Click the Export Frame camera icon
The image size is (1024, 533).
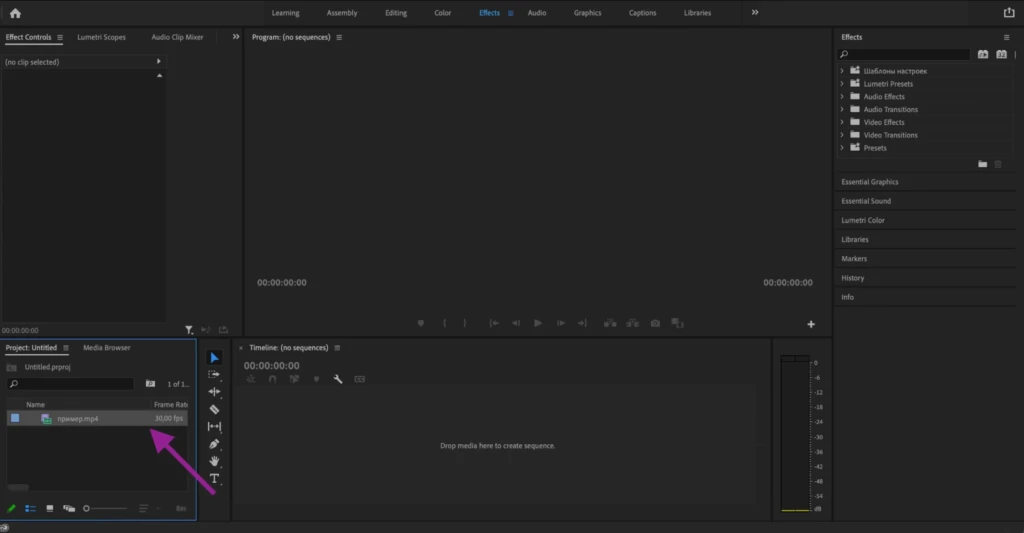(x=655, y=323)
